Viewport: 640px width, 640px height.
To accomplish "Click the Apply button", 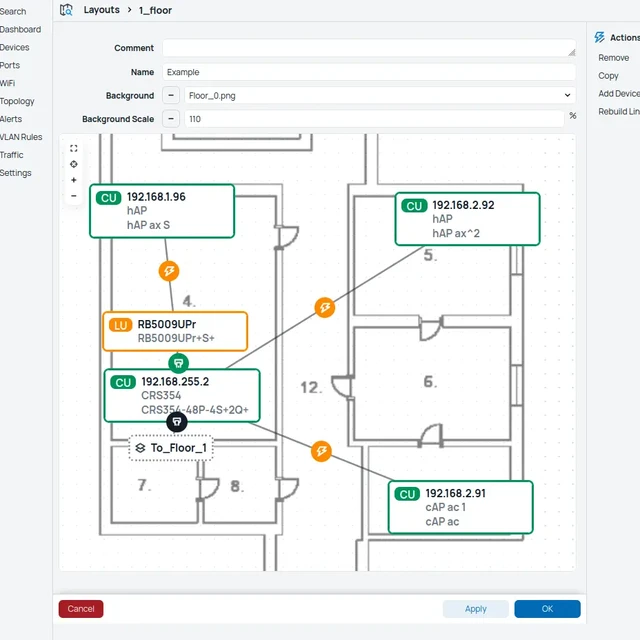I will point(476,609).
